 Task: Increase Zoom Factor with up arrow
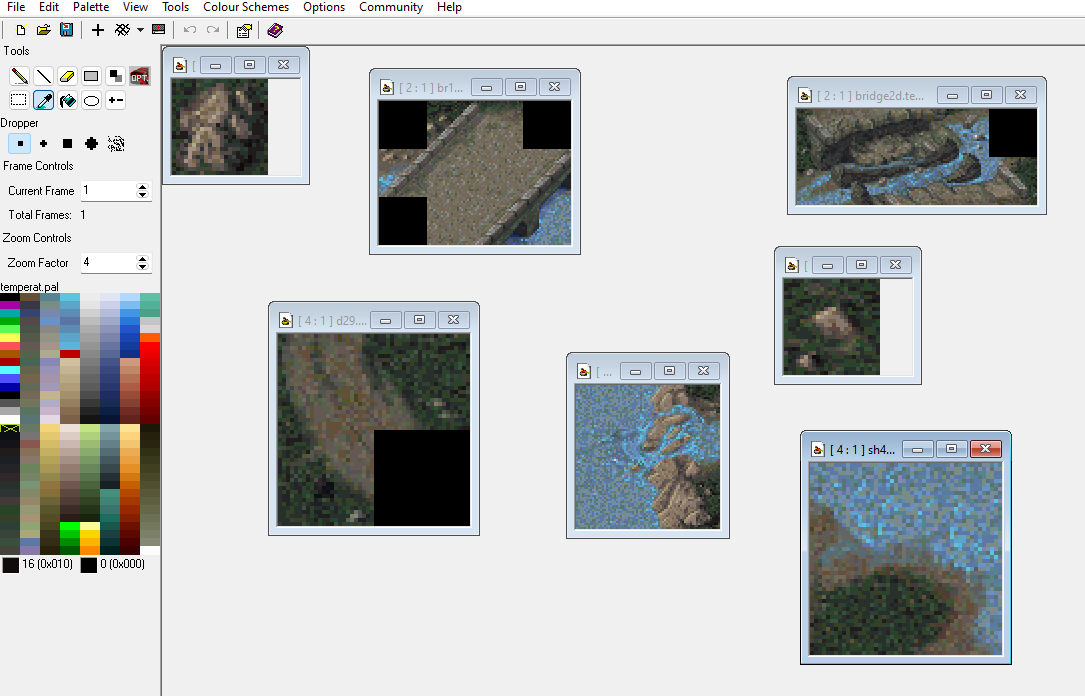[143, 259]
